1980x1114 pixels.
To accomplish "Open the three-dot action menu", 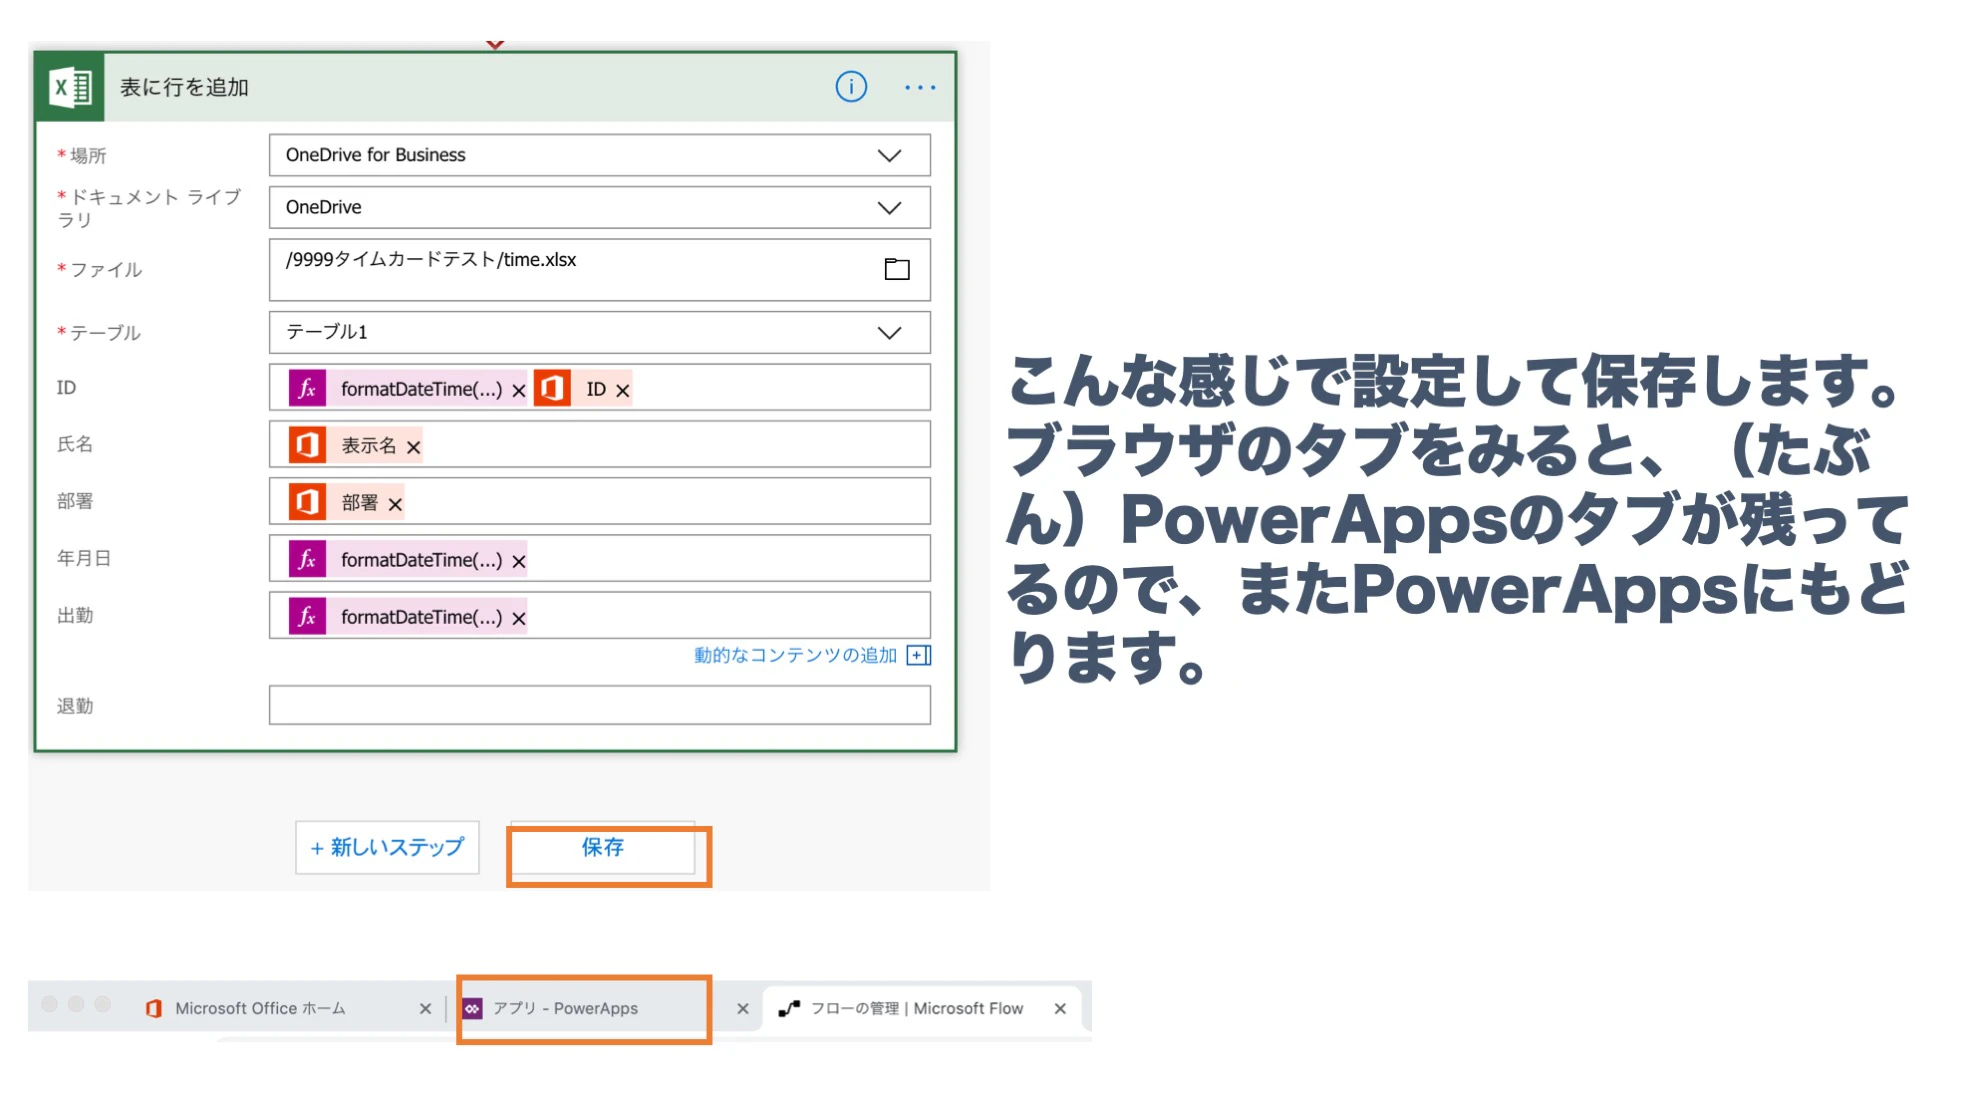I will click(920, 88).
